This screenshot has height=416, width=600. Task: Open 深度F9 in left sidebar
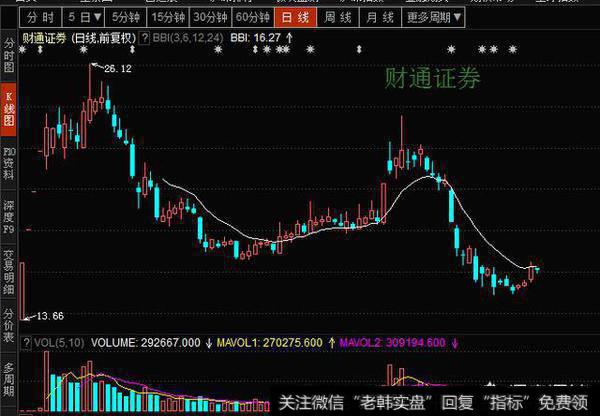[8, 217]
